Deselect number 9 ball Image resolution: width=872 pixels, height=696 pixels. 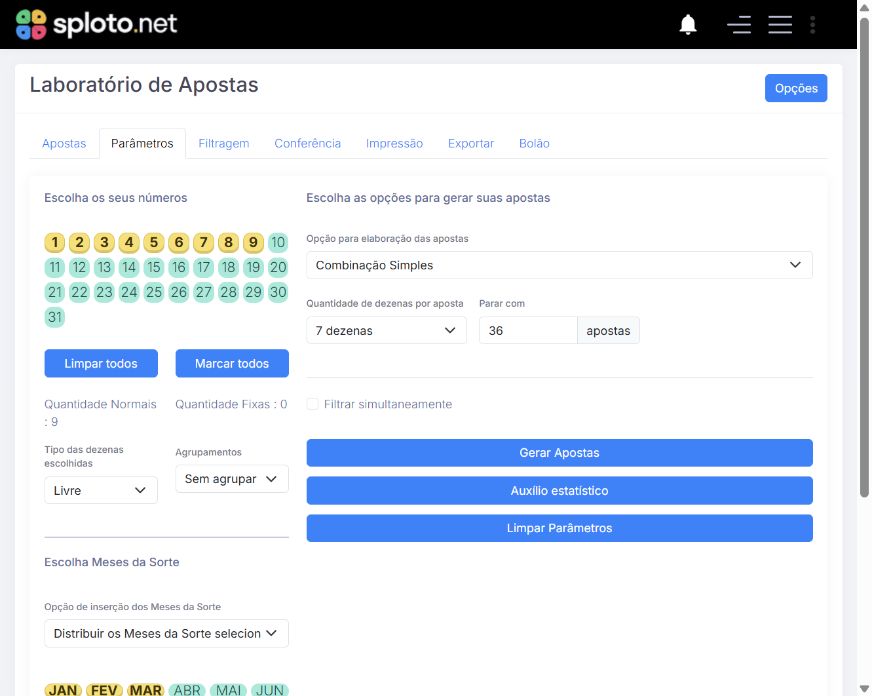253,242
